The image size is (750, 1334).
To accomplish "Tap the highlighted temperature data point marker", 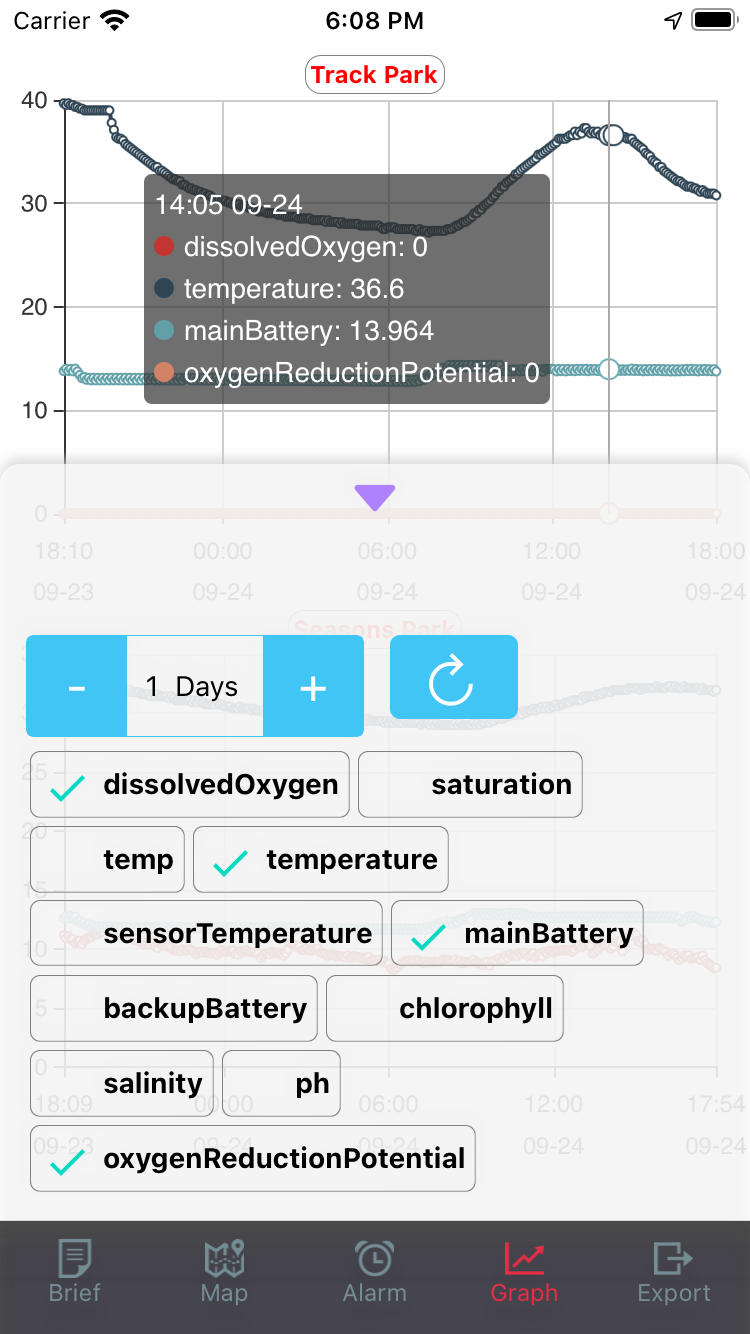I will click(x=613, y=136).
